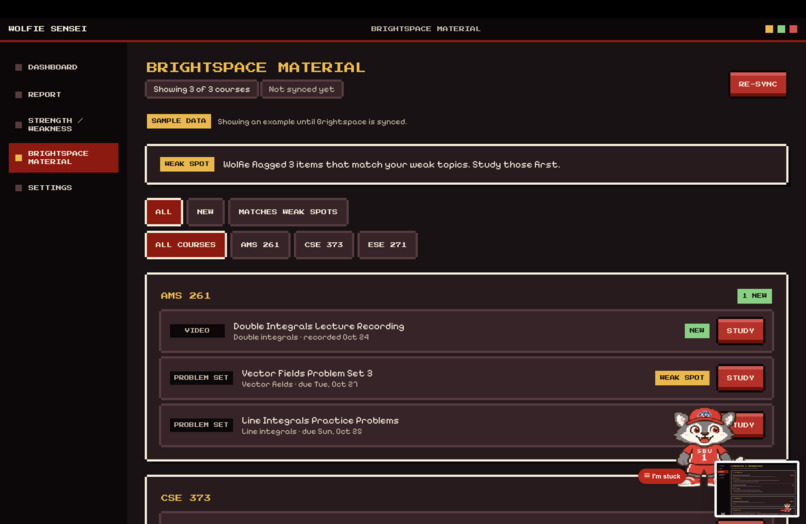The height and width of the screenshot is (524, 806).
Task: Click the I'm stuck bubble
Action: pyautogui.click(x=662, y=476)
